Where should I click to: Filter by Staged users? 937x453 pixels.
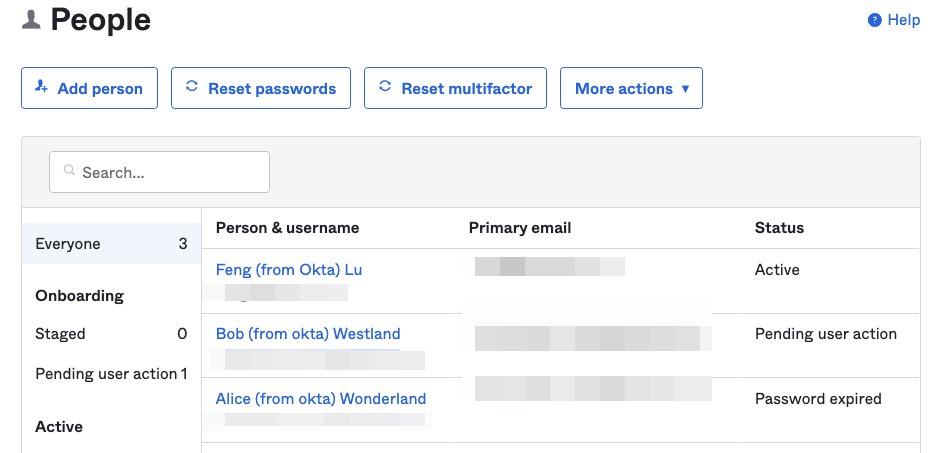tap(111, 333)
